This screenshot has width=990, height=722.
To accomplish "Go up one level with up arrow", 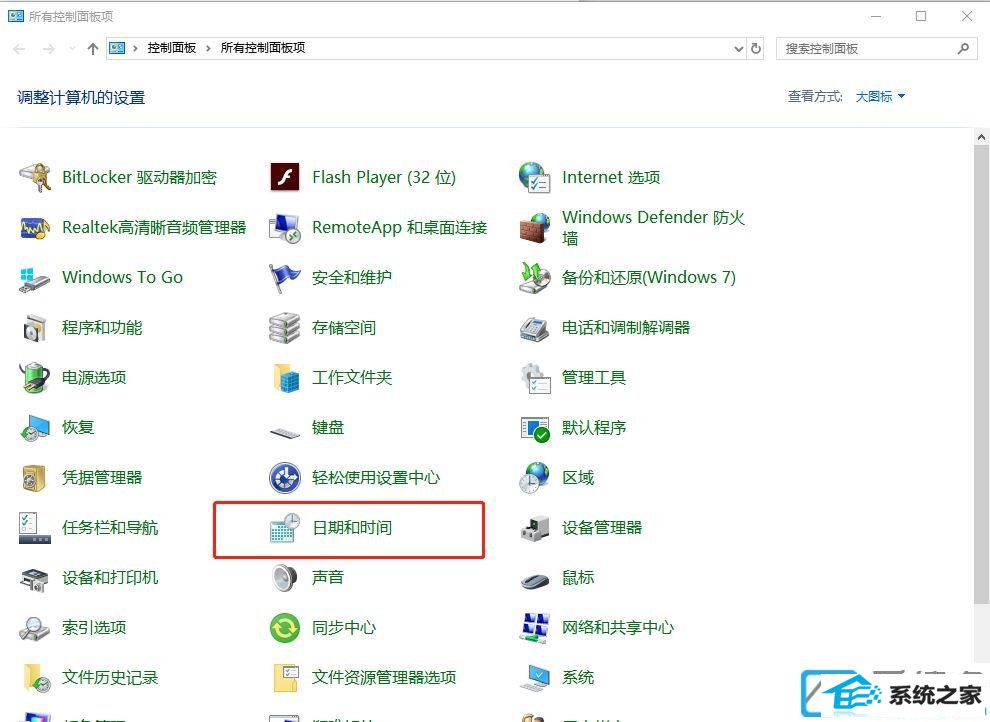I will (x=93, y=49).
